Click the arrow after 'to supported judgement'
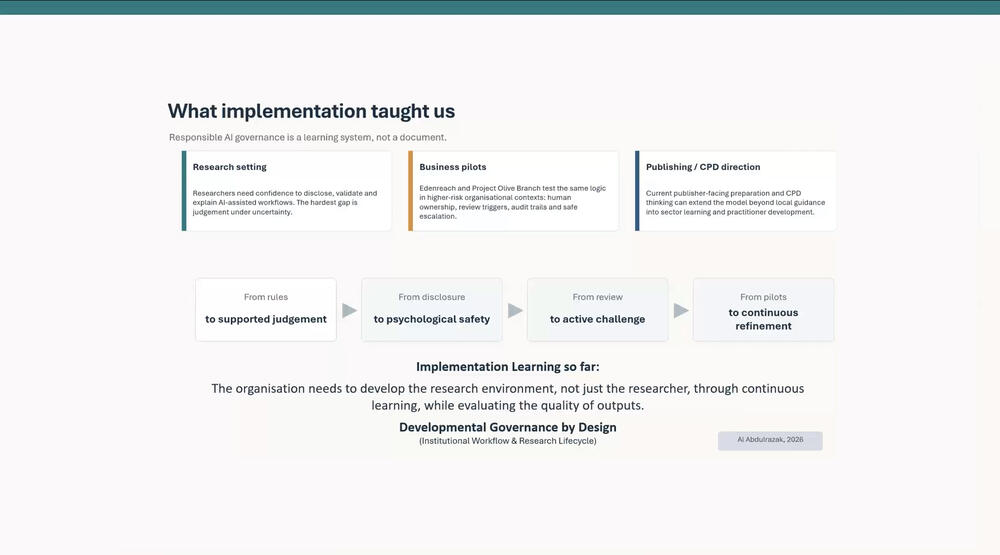Screen dimensions: 1000x555 [349, 311]
